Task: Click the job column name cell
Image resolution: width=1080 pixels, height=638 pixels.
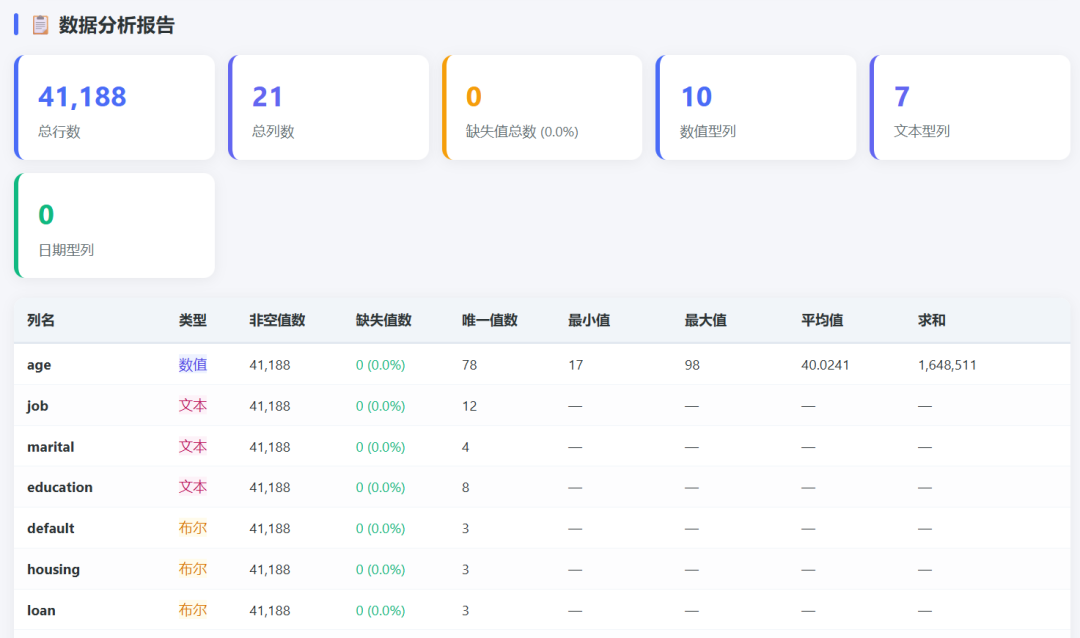Action: pyautogui.click(x=37, y=406)
